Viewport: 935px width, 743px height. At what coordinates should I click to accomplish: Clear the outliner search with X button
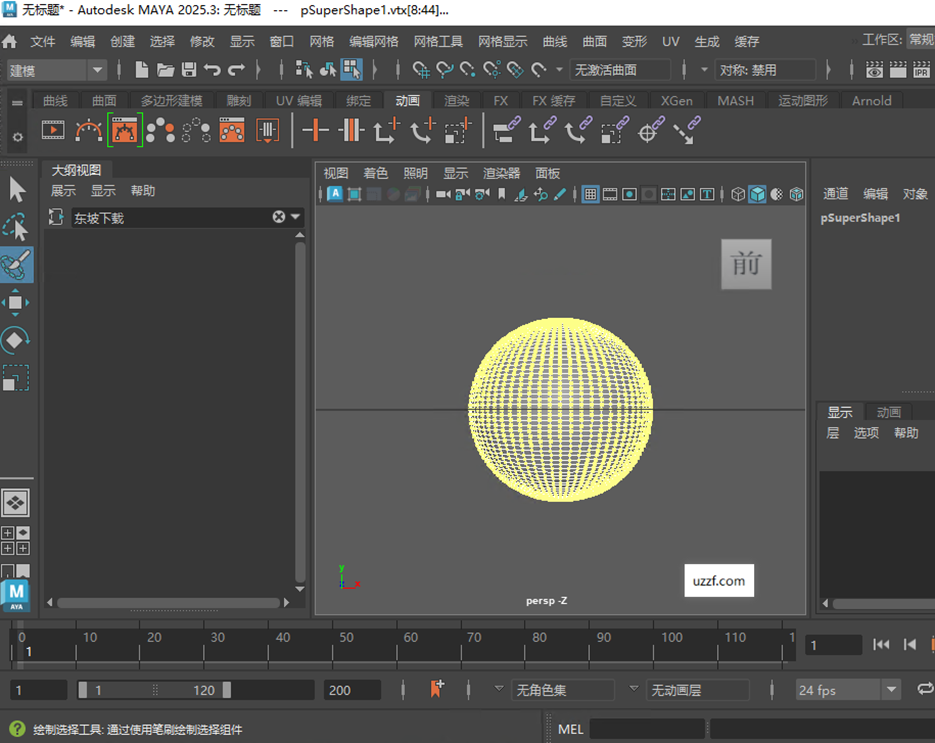[x=278, y=217]
